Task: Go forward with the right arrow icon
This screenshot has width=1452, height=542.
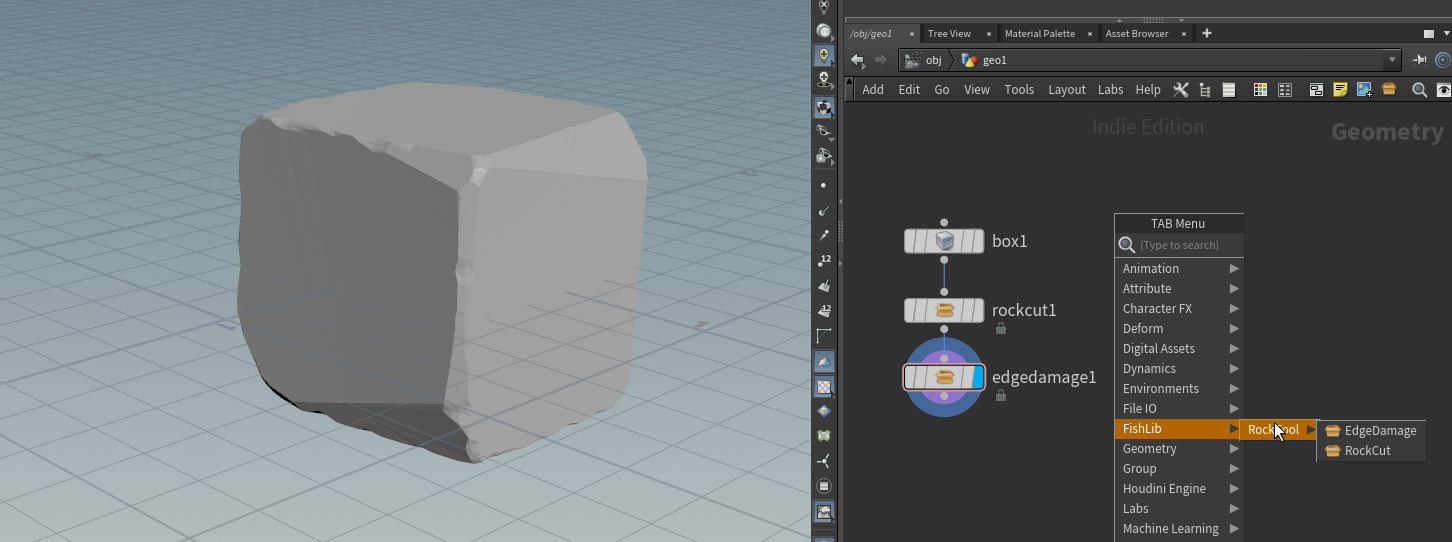Action: click(x=881, y=60)
